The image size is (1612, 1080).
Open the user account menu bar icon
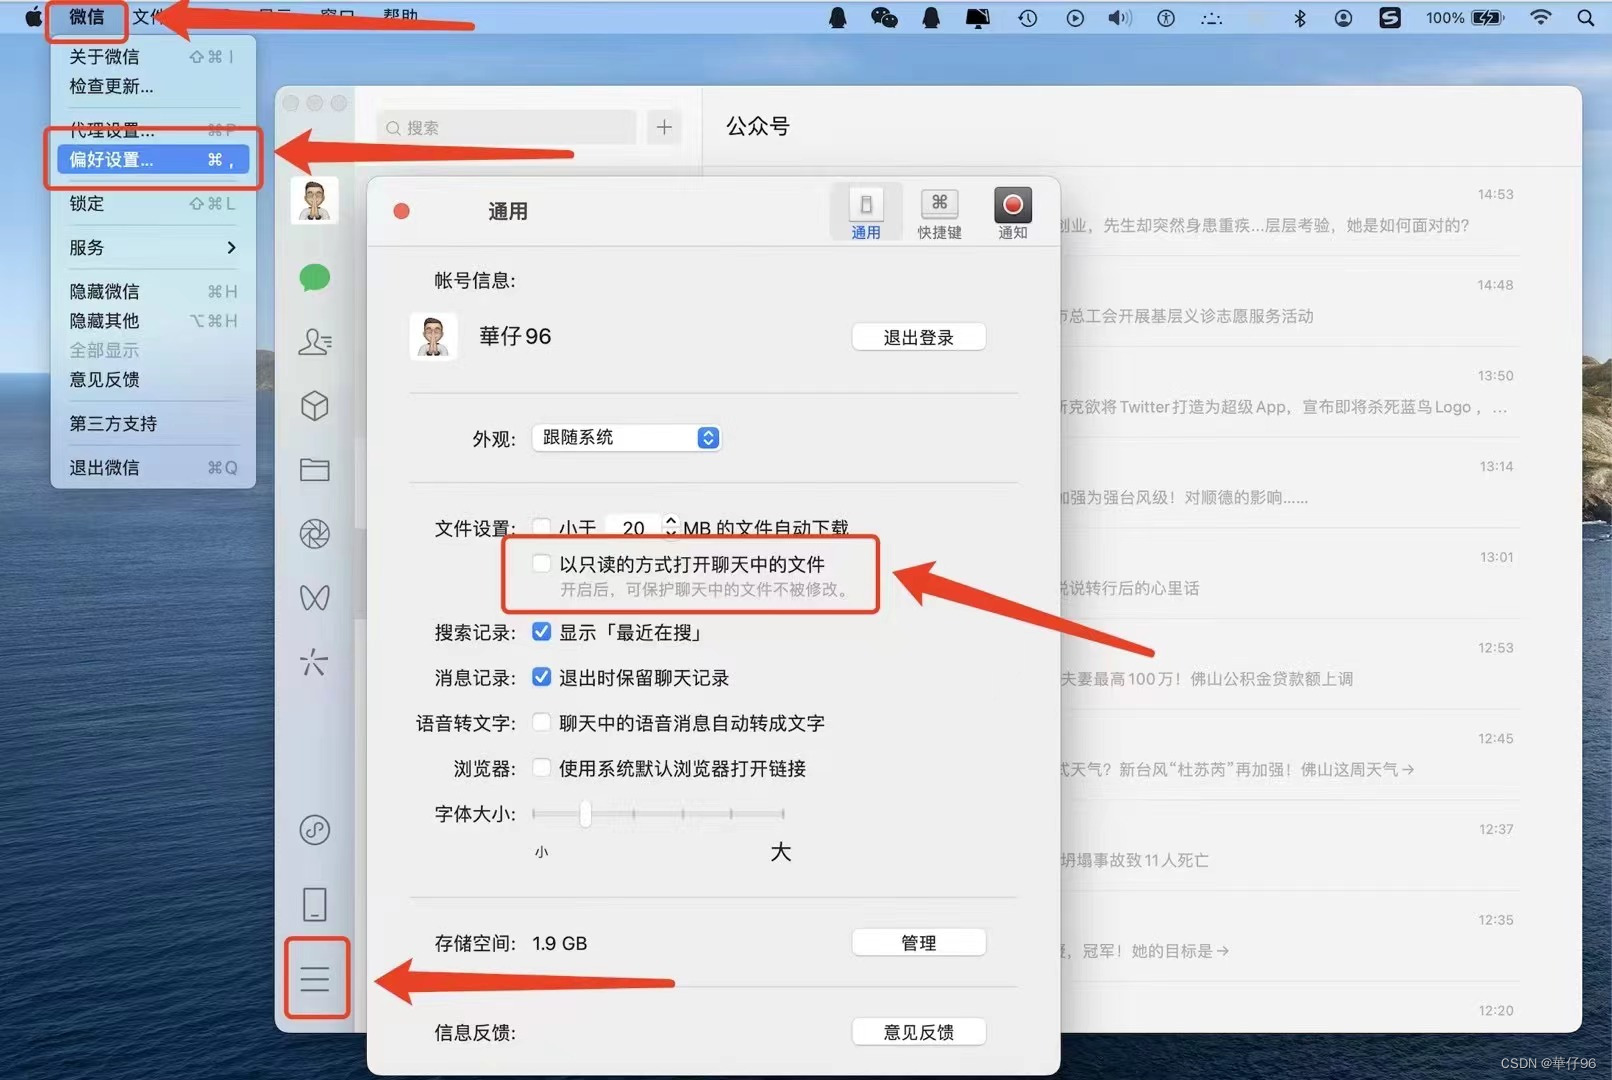coord(1343,17)
